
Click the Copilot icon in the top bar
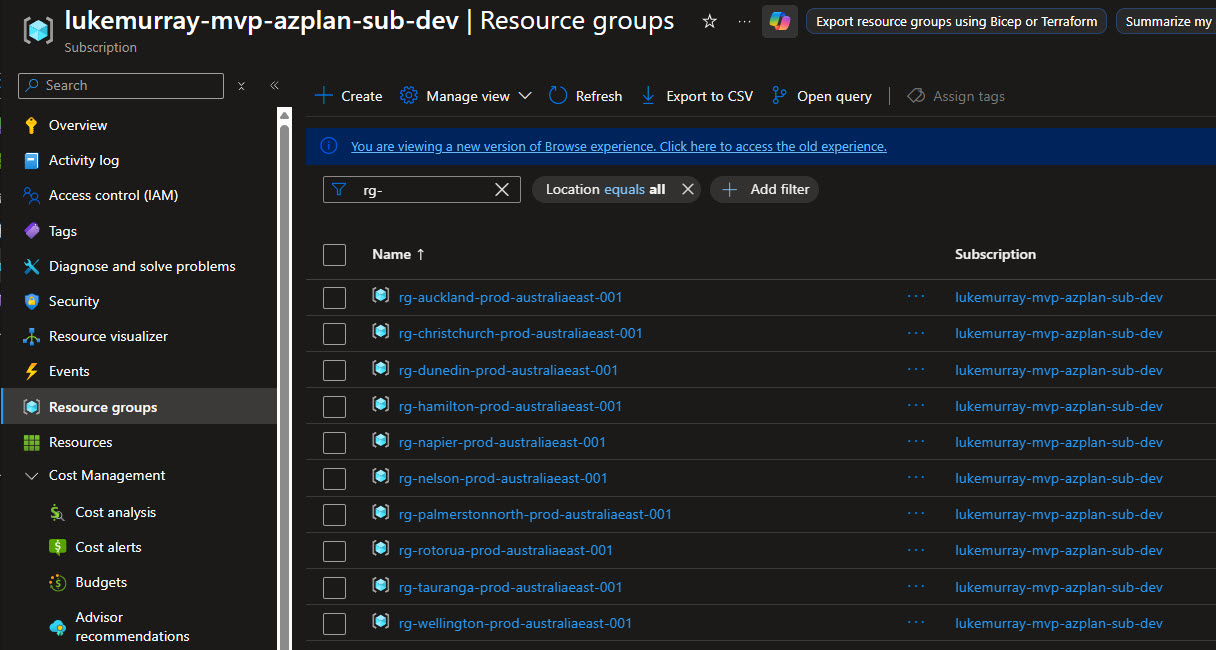click(779, 21)
